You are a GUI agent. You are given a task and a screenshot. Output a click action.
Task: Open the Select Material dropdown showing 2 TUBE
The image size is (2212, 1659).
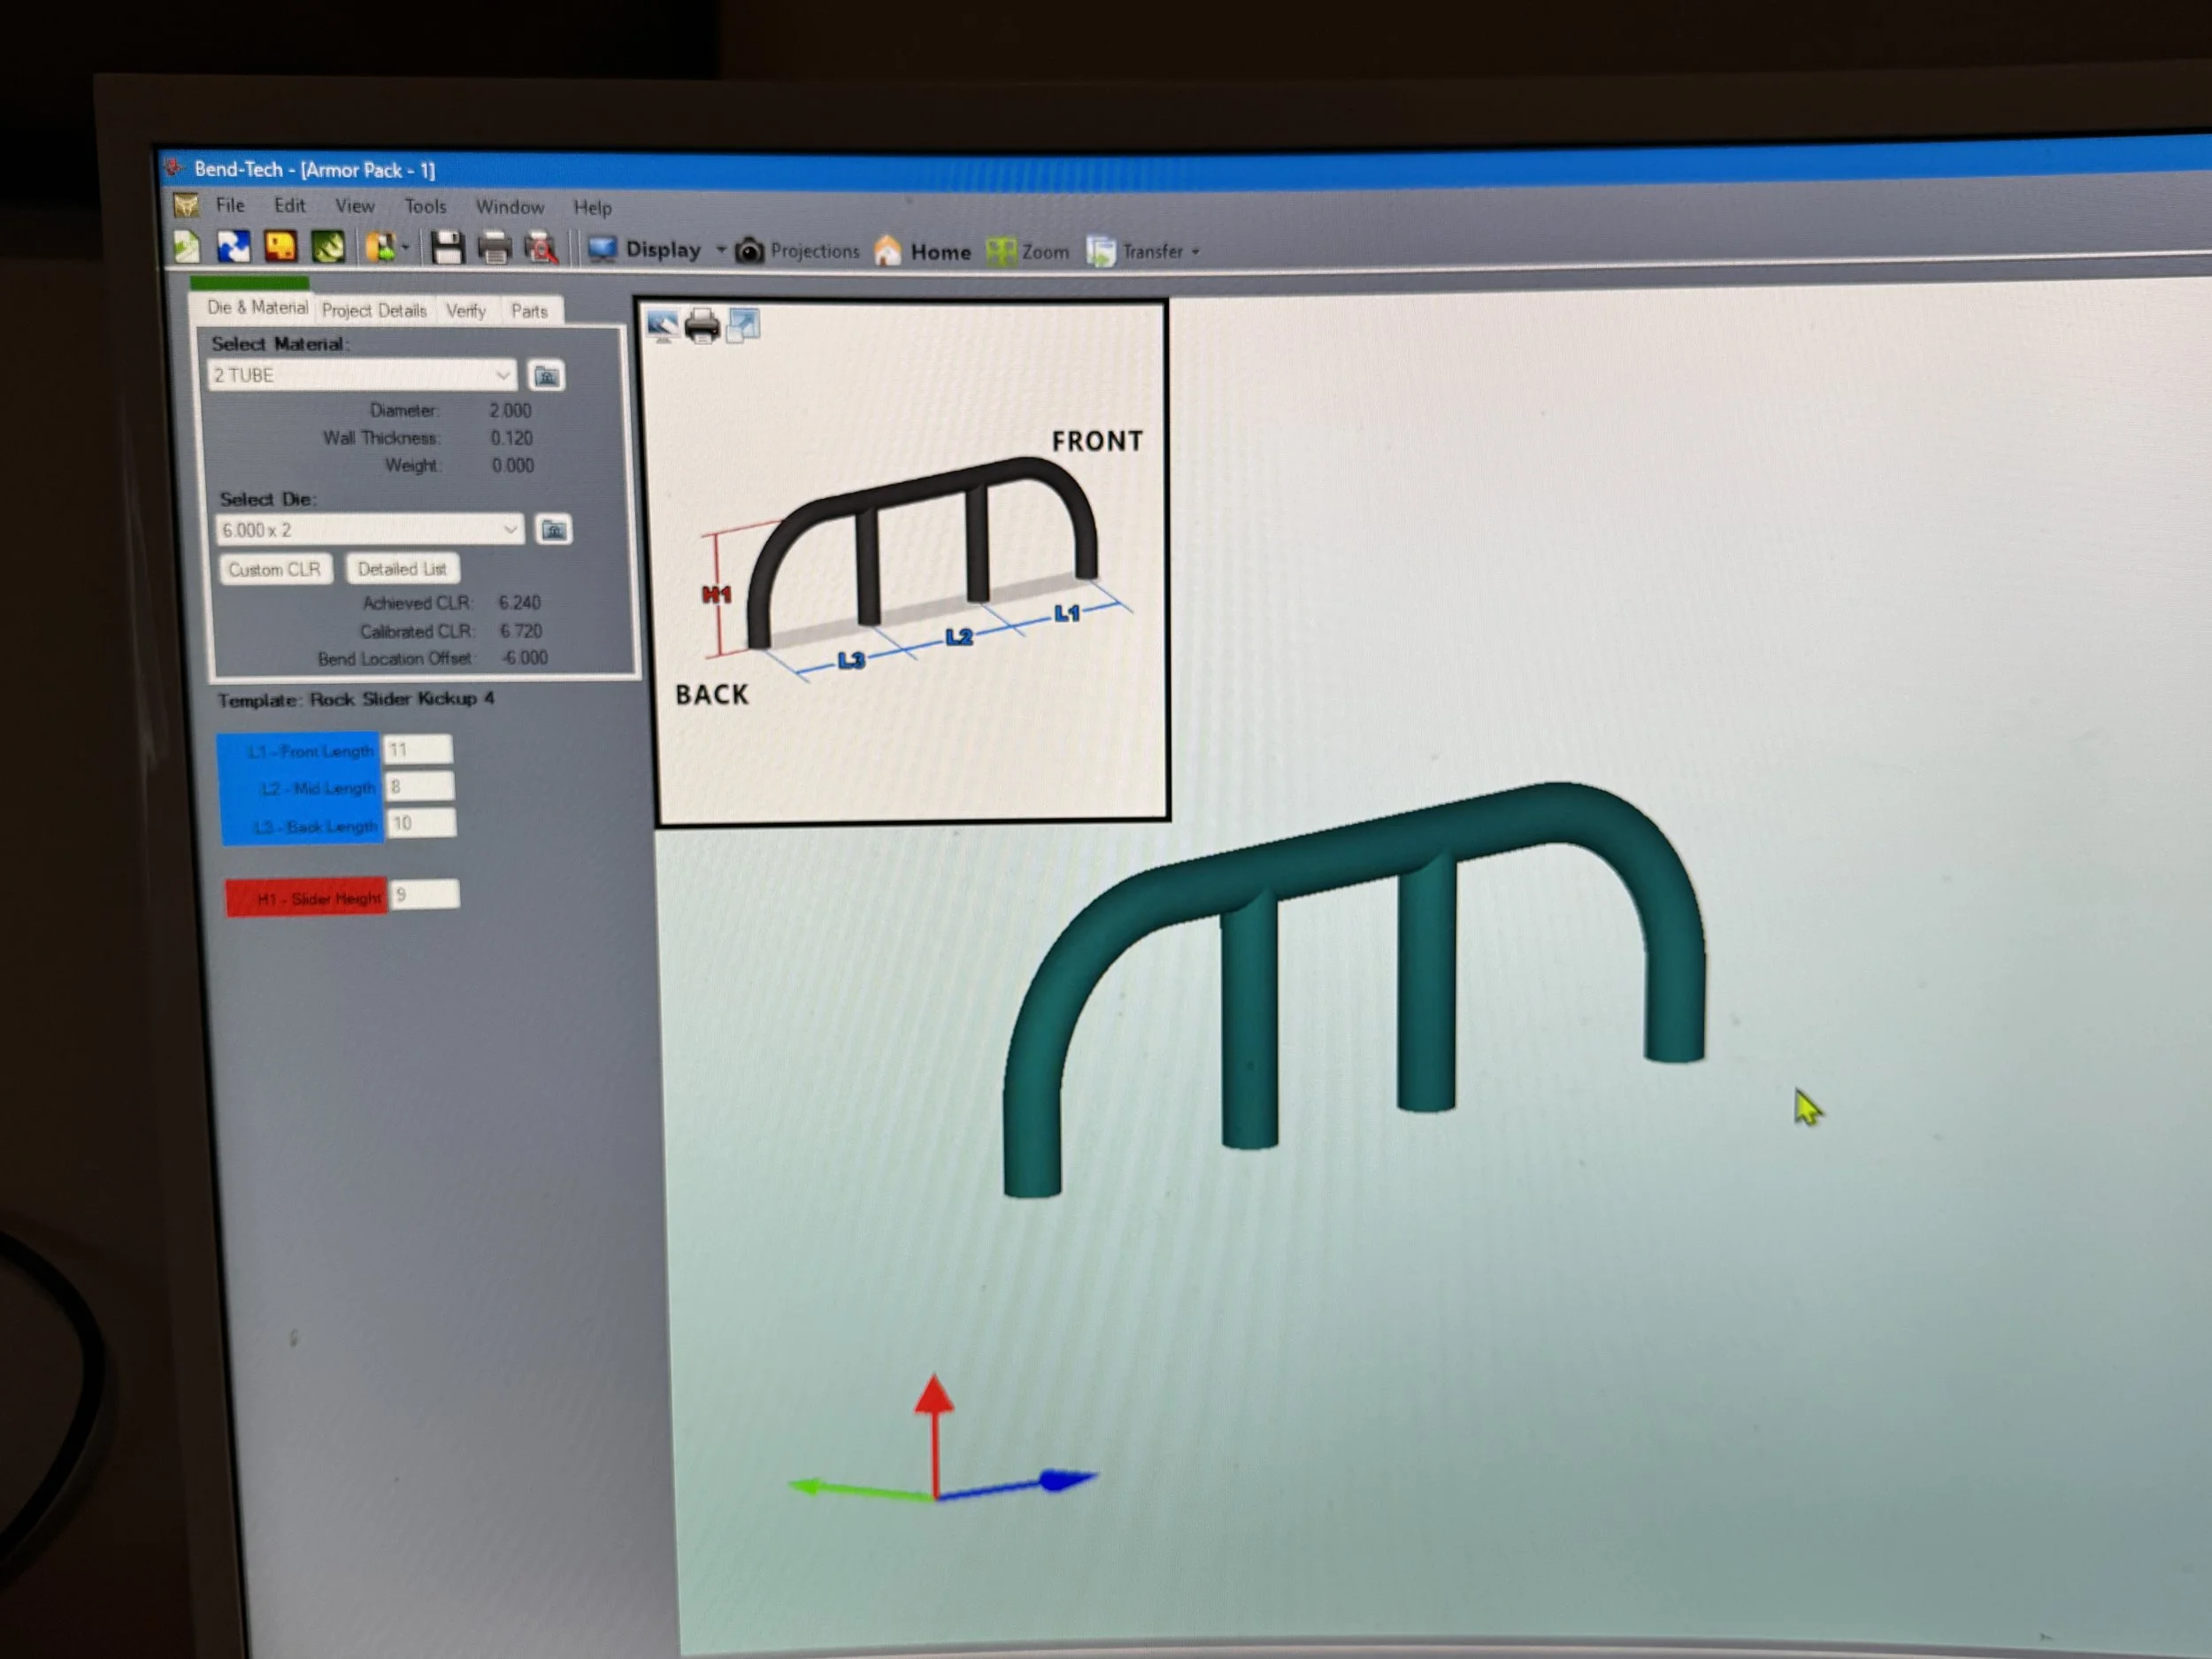pyautogui.click(x=362, y=375)
